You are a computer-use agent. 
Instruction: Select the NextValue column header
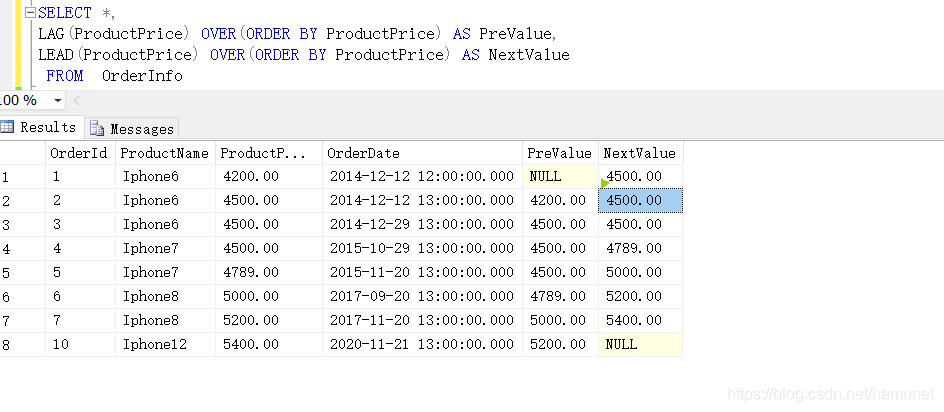click(x=639, y=153)
